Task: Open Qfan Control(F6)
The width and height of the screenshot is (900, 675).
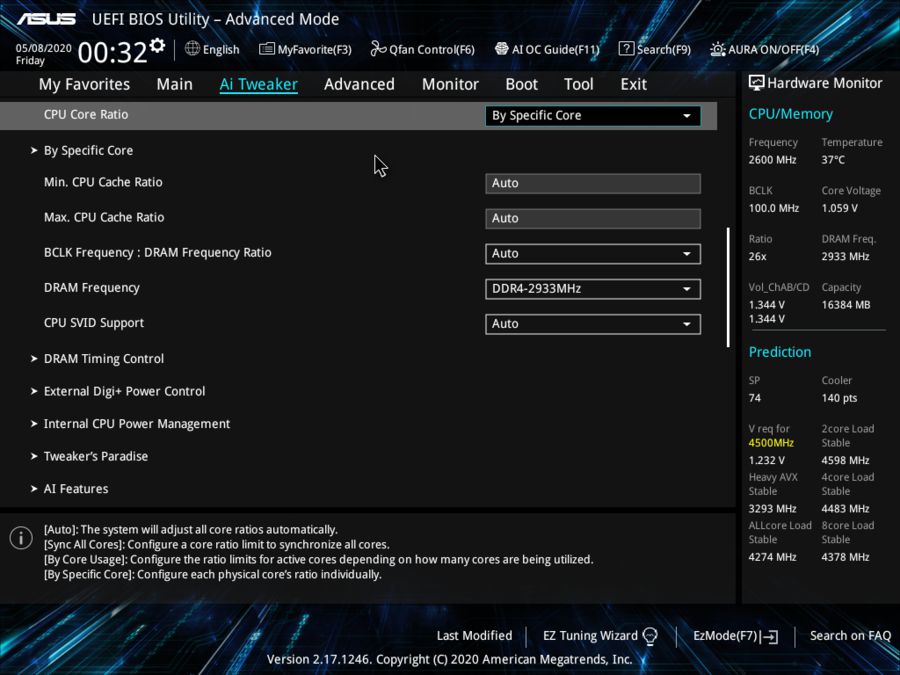Action: [432, 49]
